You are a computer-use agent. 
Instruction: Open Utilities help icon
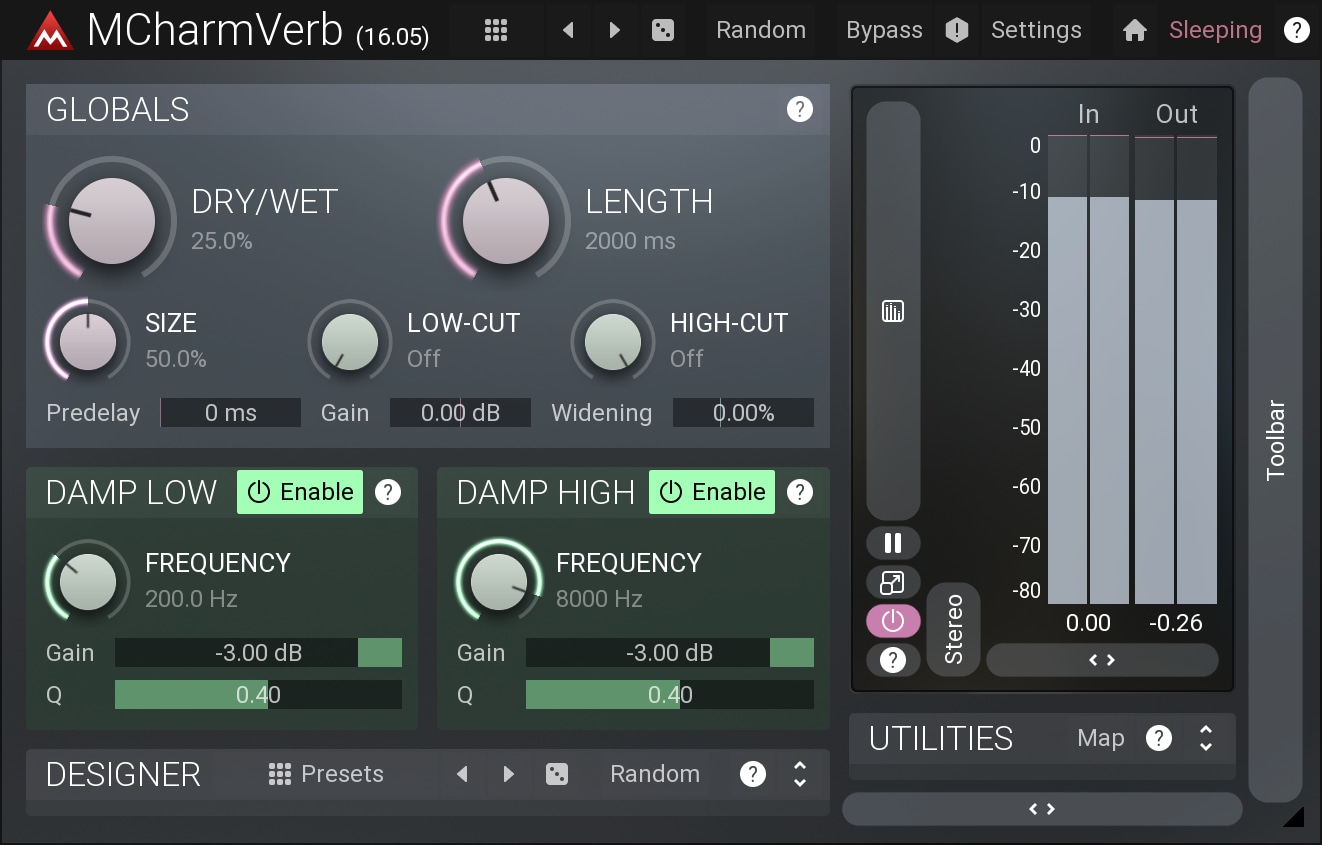pos(1159,738)
